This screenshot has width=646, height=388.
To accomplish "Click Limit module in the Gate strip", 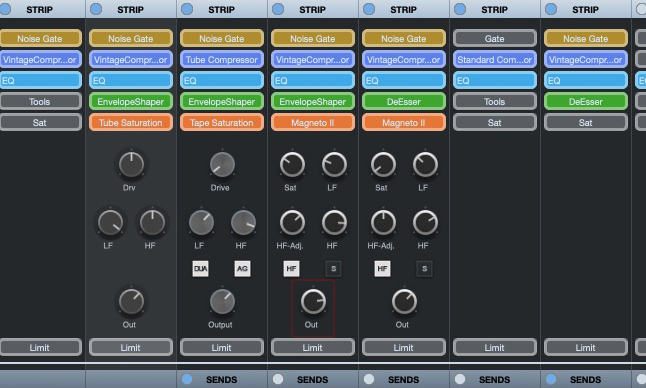I will click(x=494, y=348).
